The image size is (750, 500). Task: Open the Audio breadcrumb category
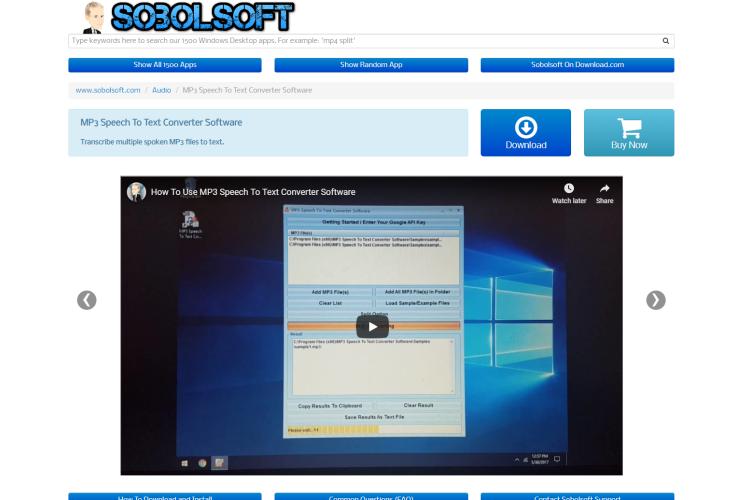pos(161,90)
